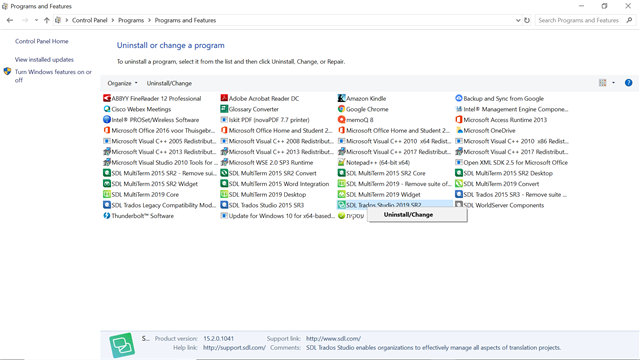Click the Intel PROSet/Wireless Software icon
Image resolution: width=640 pixels, height=360 pixels.
107,120
